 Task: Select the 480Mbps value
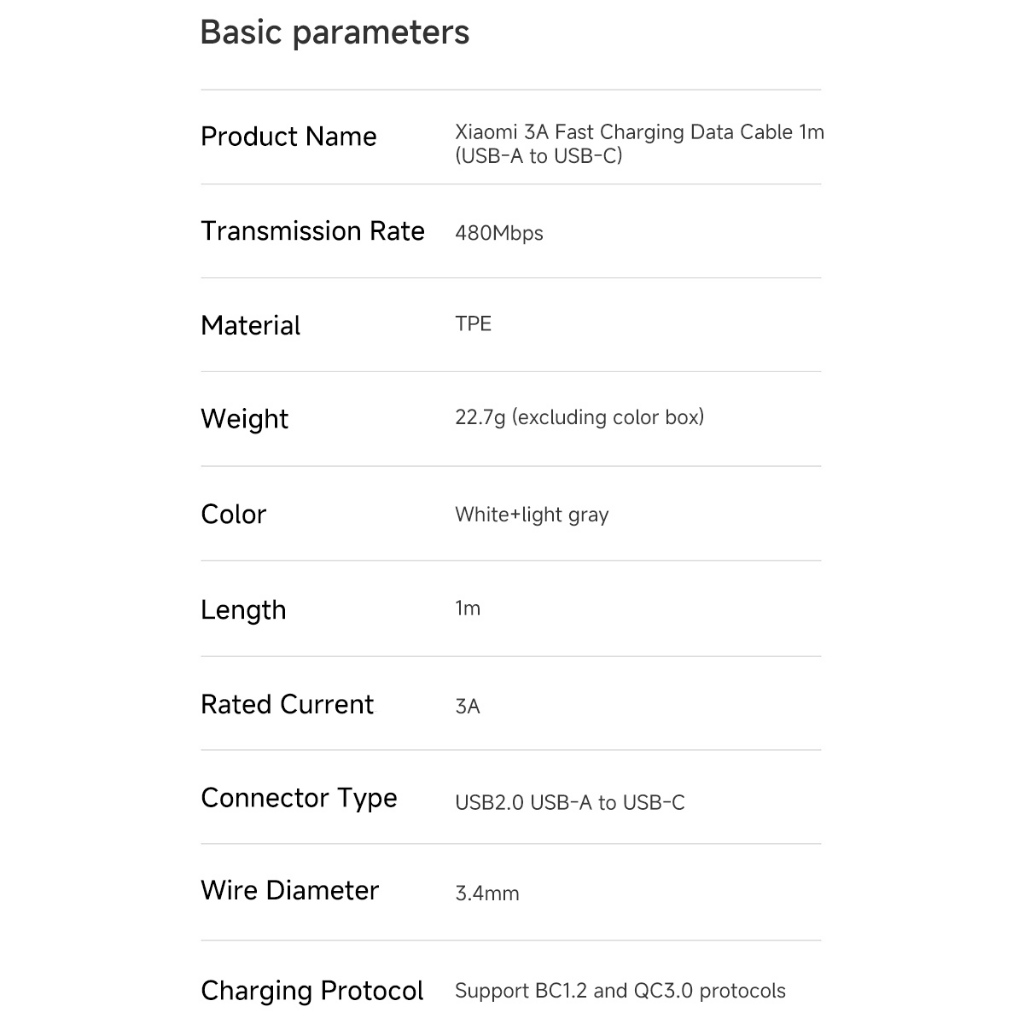point(499,234)
